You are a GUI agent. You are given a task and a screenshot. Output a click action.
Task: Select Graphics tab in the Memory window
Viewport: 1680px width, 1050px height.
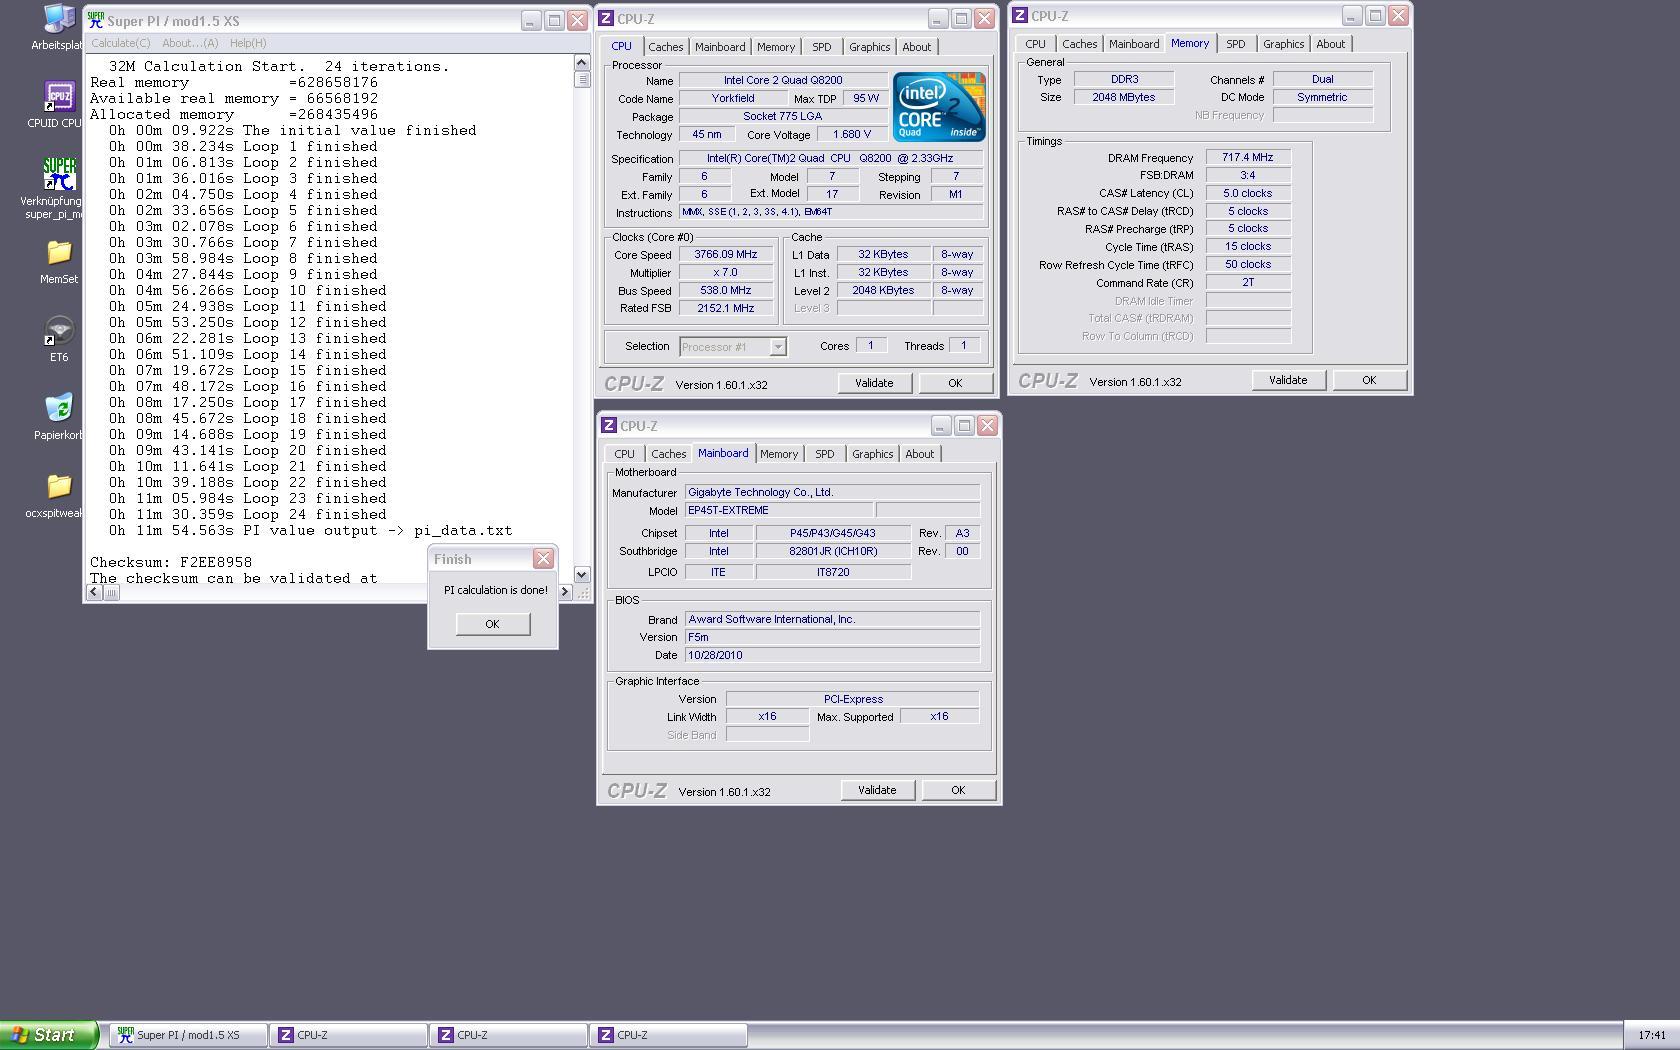coord(1283,44)
